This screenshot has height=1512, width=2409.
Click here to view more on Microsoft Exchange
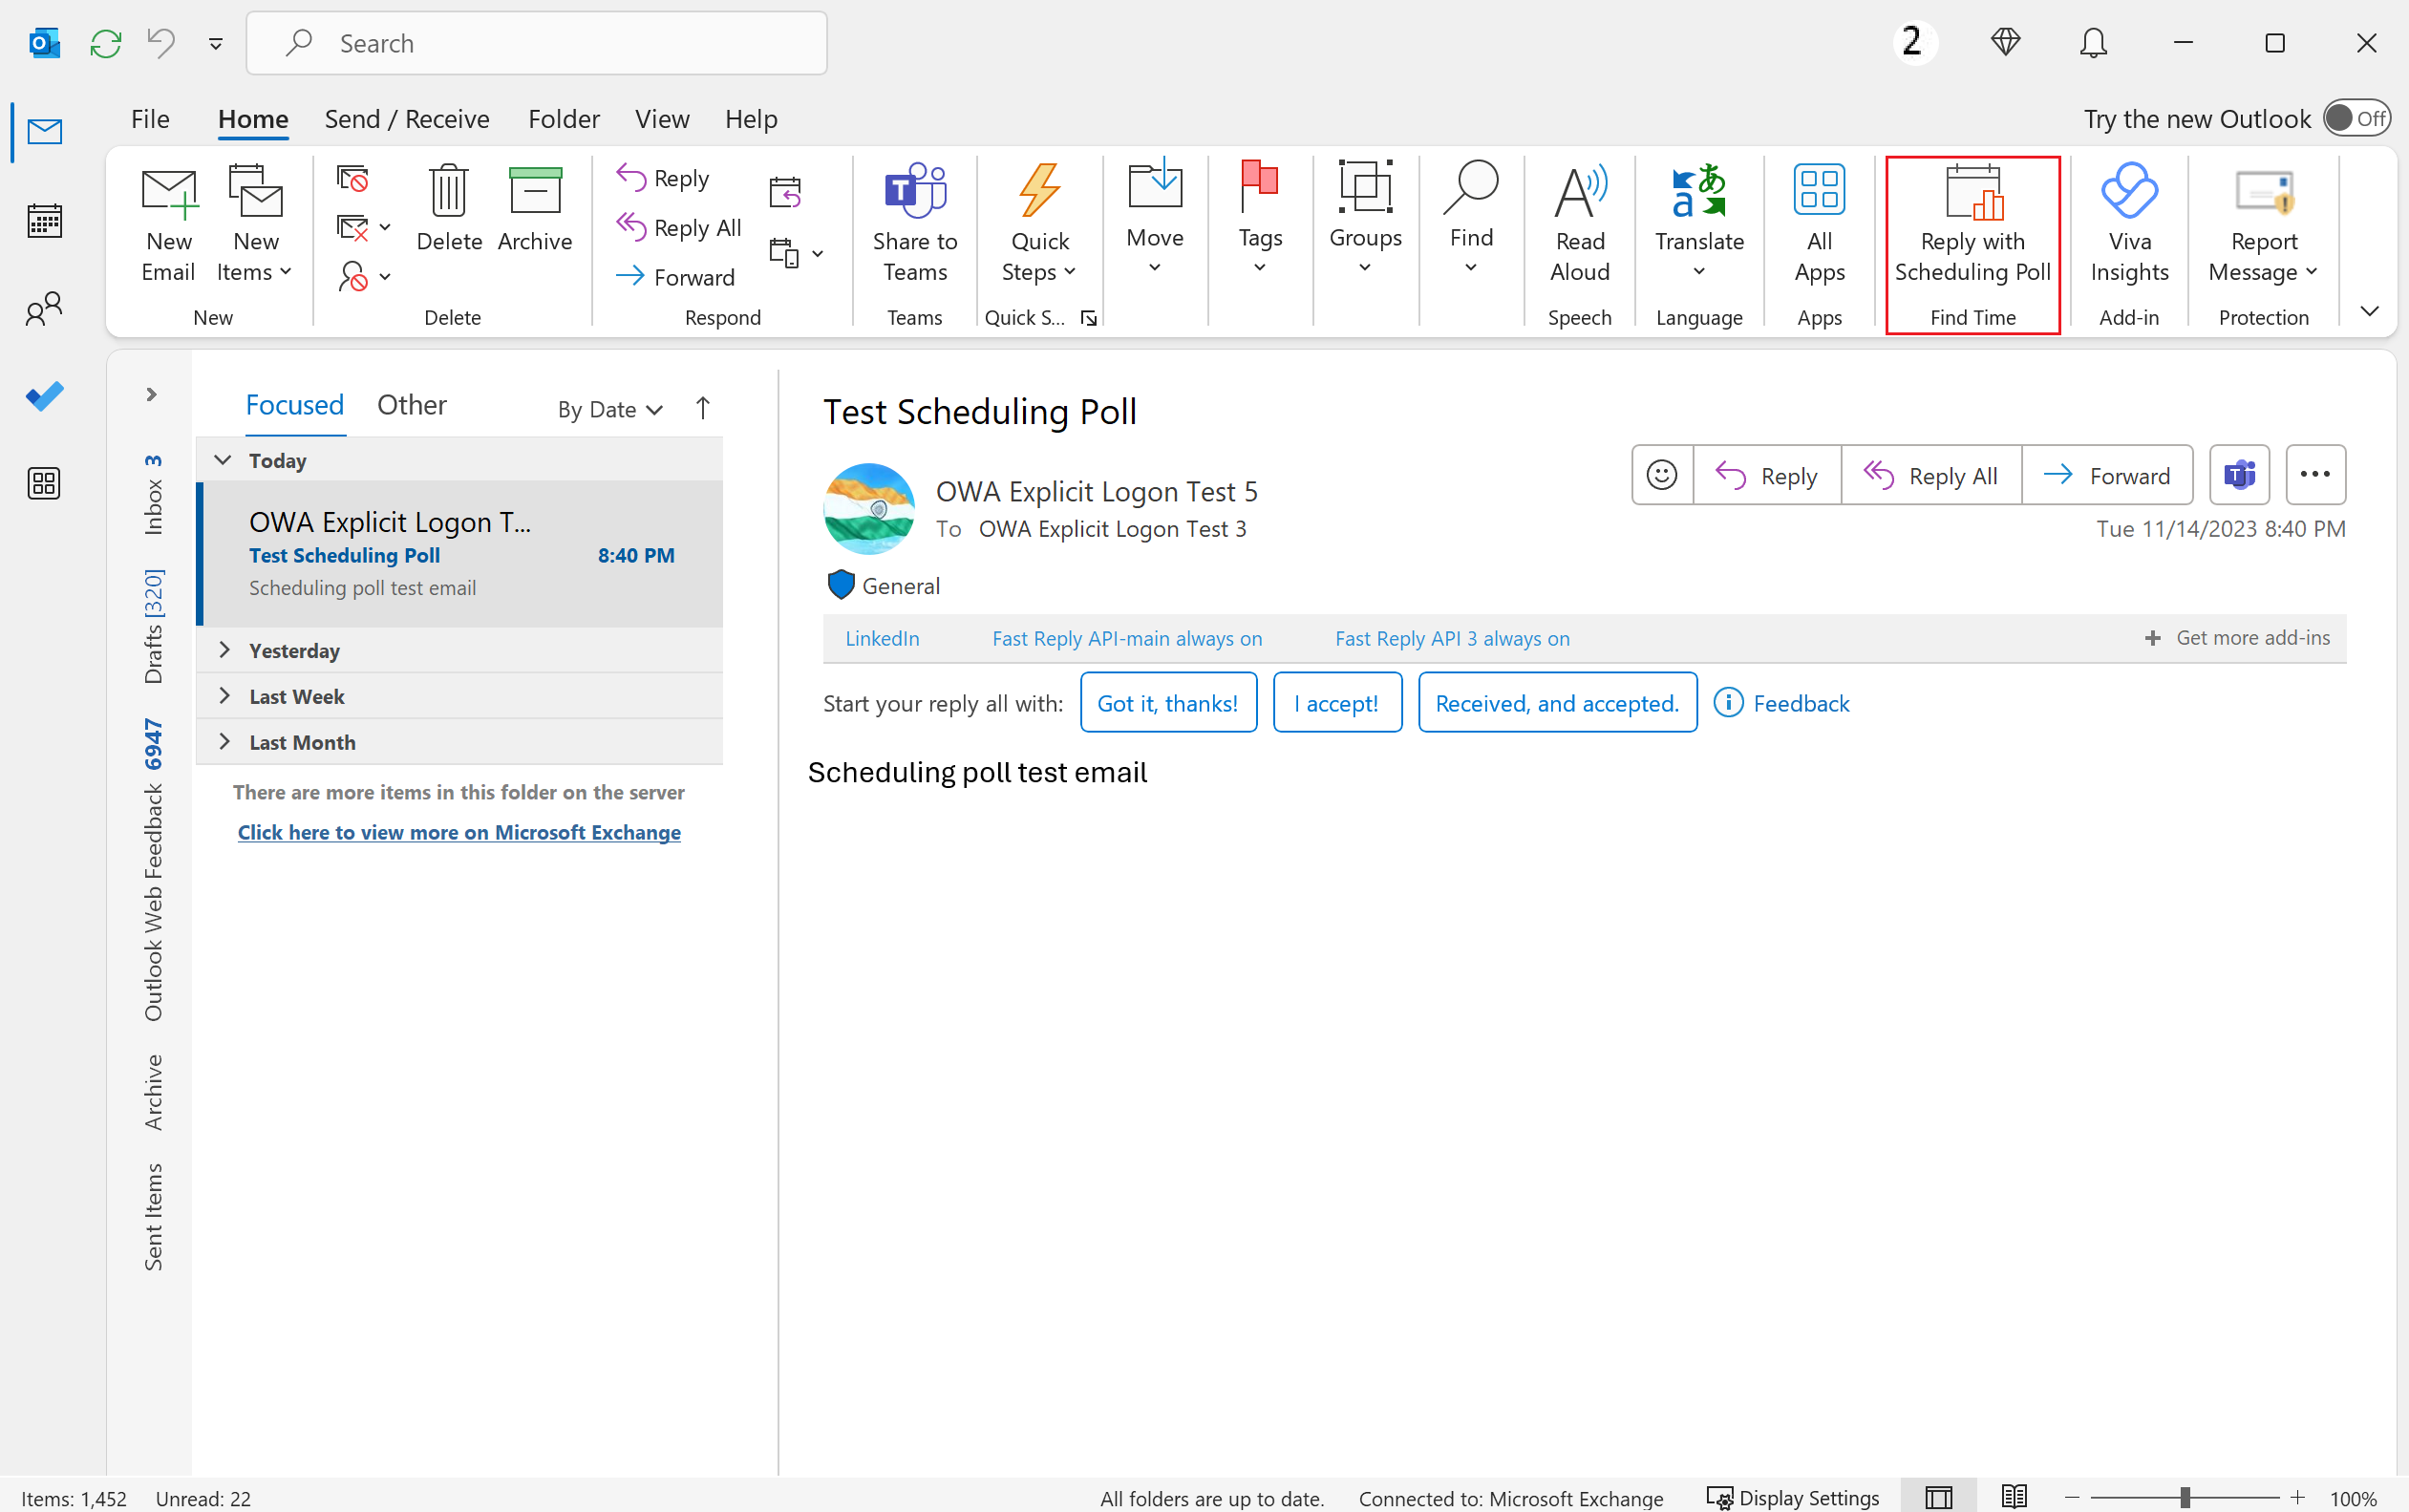pos(459,831)
